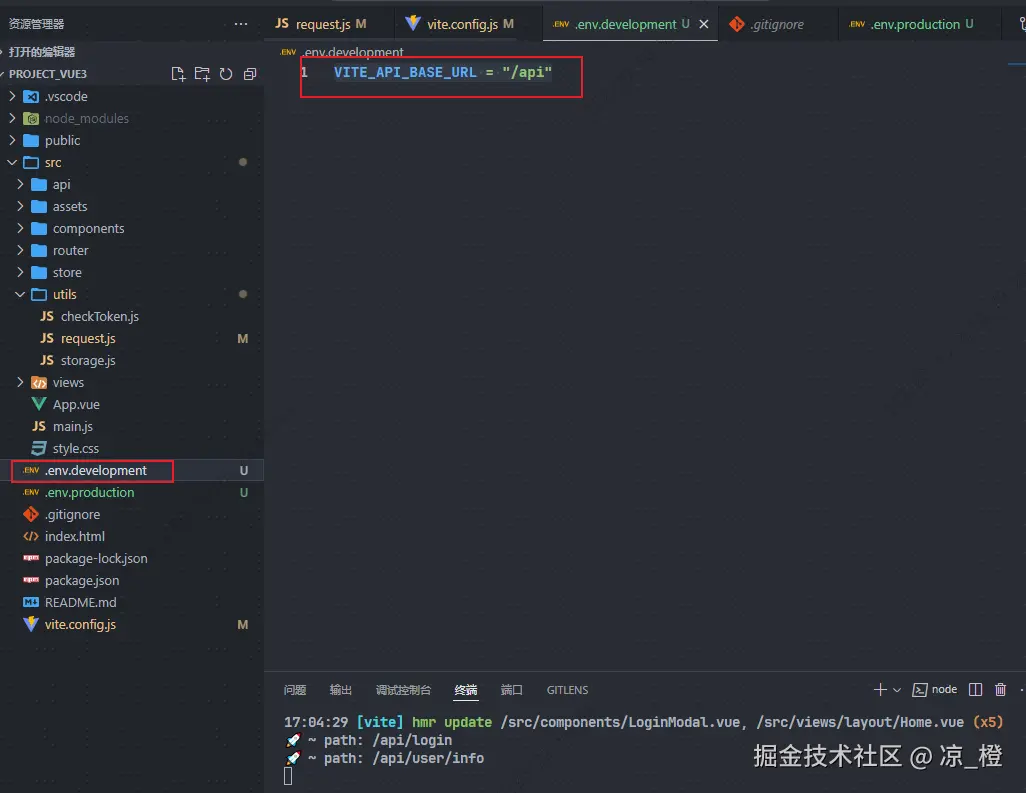Expand the api folder

click(20, 185)
